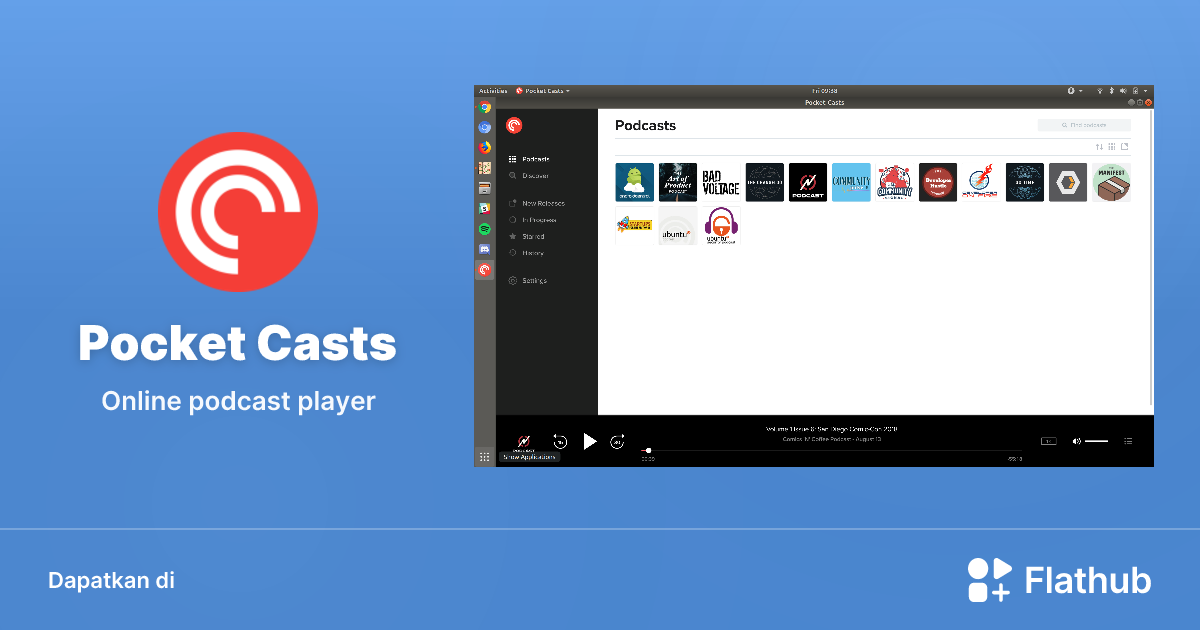Screen dimensions: 1200x630
Task: Open listening History
Action: [x=532, y=252]
